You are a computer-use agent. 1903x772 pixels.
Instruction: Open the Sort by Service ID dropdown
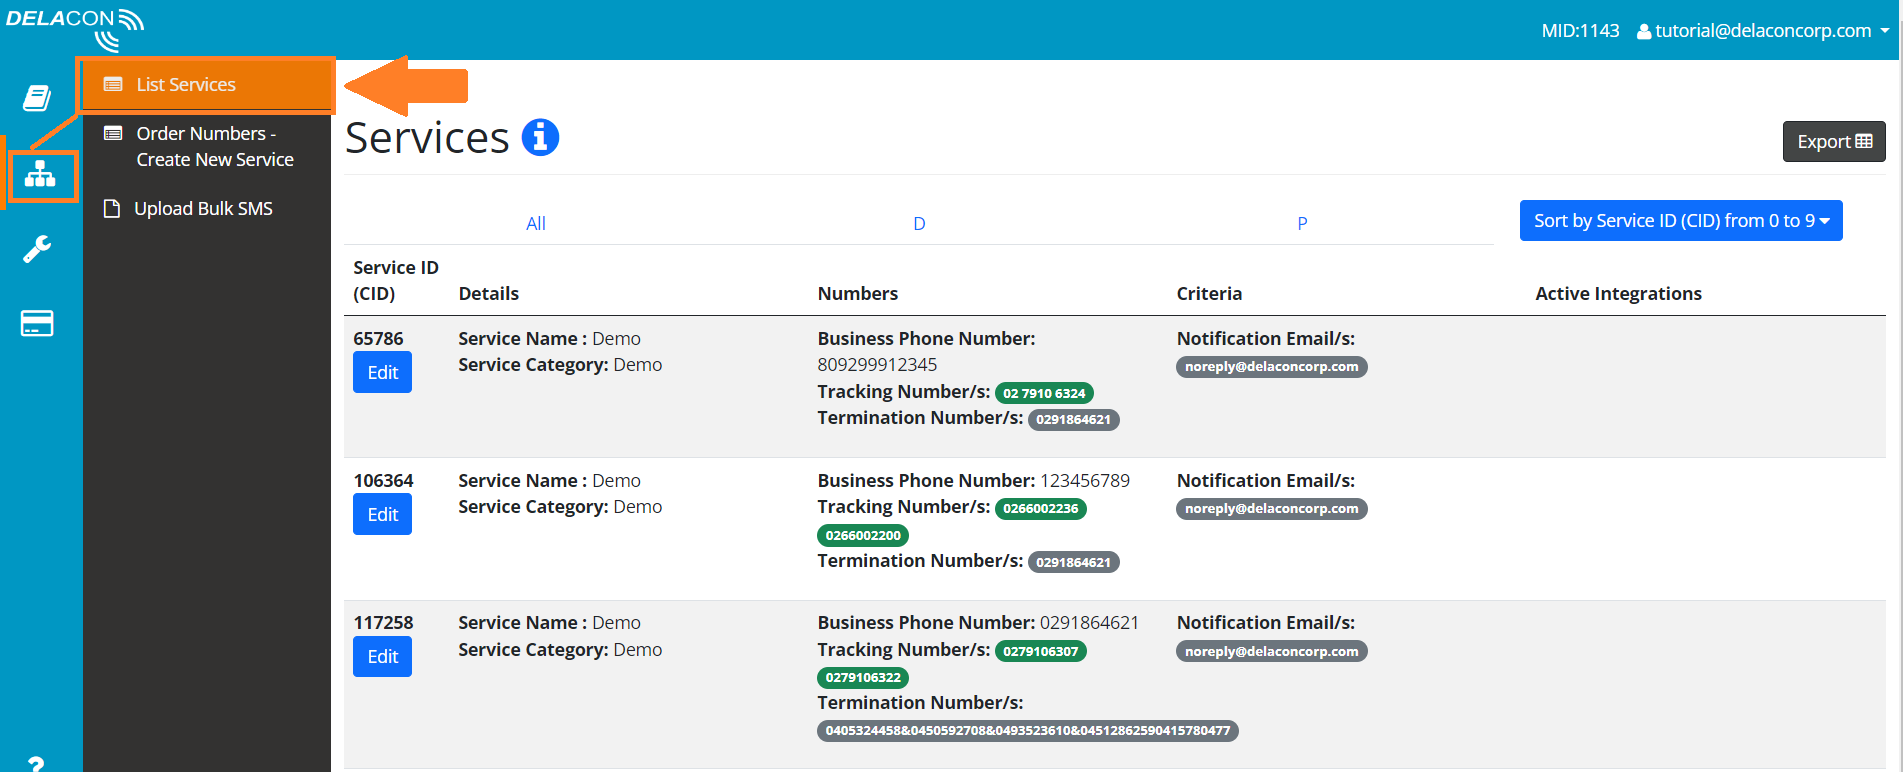(1681, 221)
